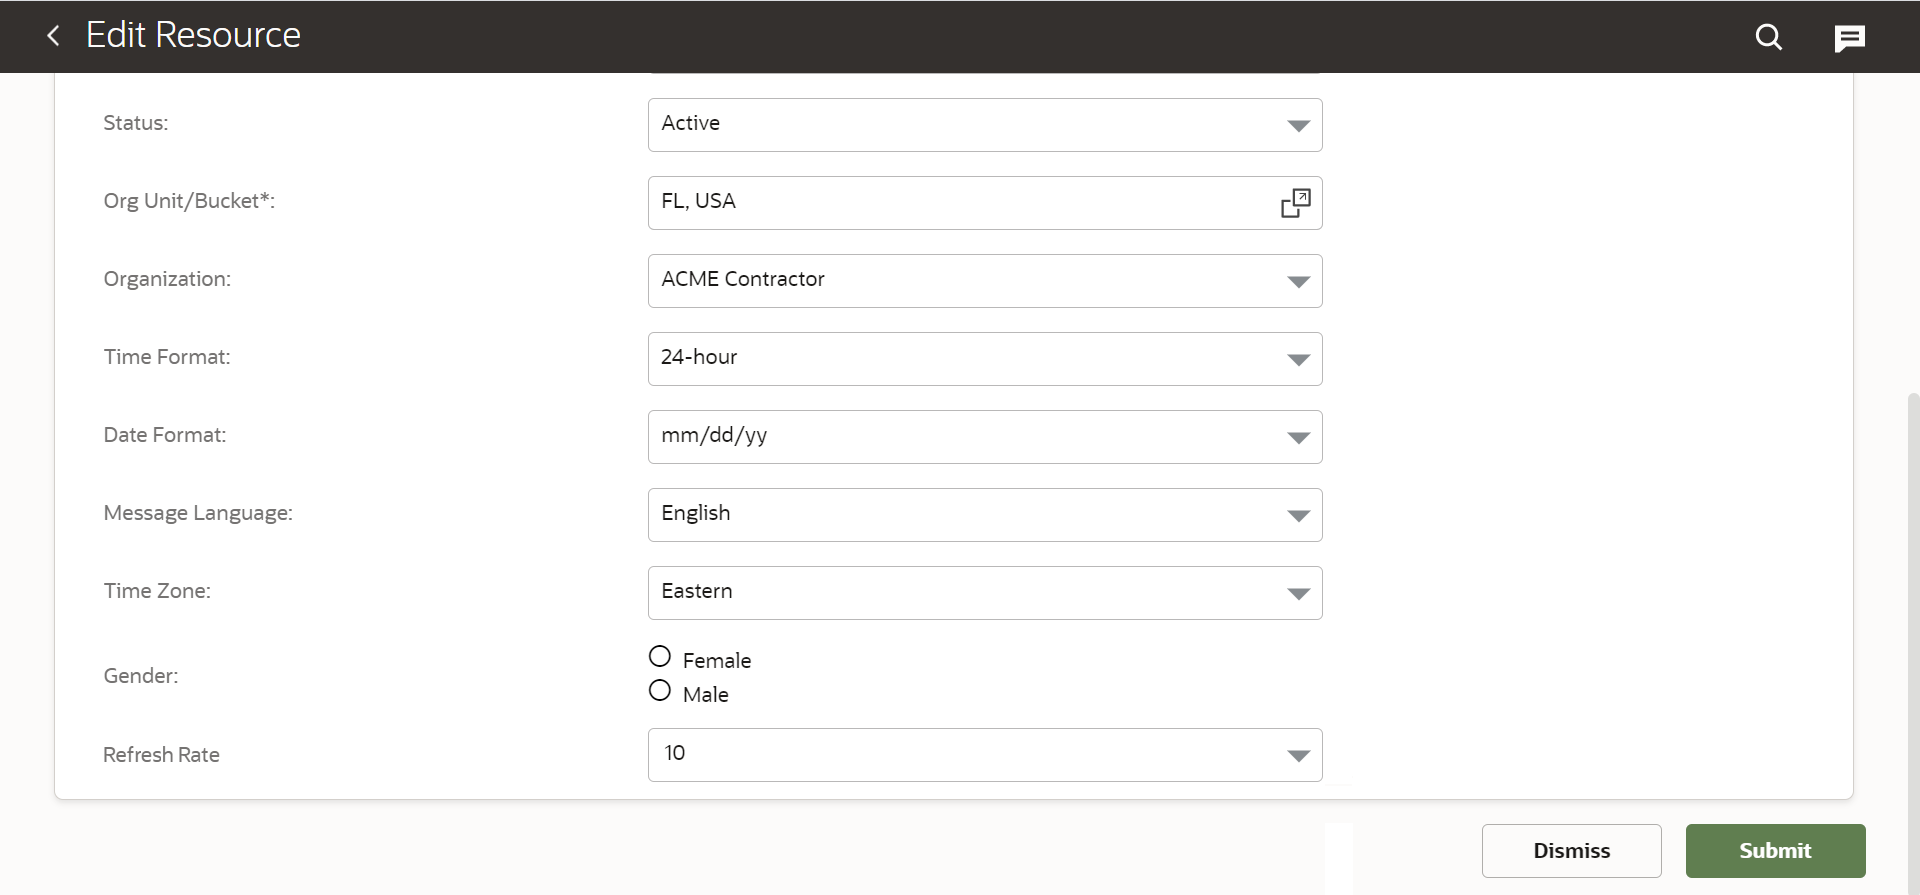This screenshot has width=1920, height=895.
Task: Open the Date Format dropdown
Action: tap(984, 437)
